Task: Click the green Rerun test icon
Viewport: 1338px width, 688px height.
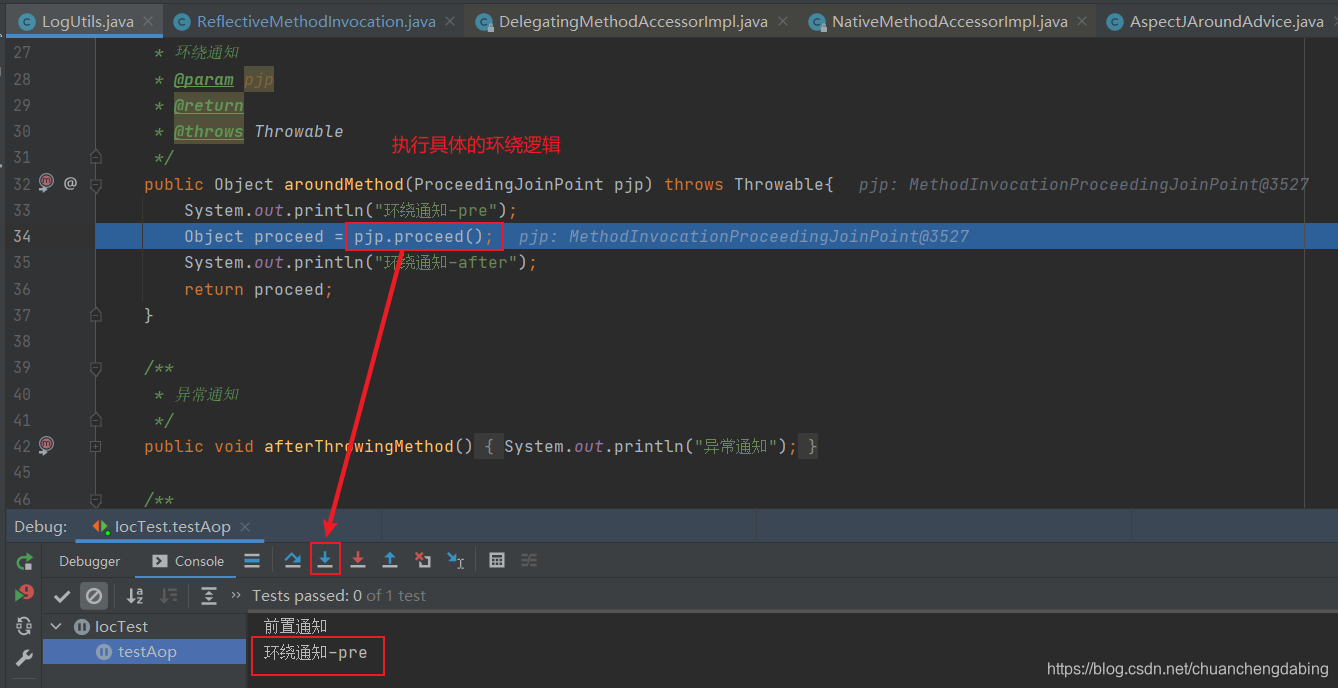Action: [x=24, y=561]
